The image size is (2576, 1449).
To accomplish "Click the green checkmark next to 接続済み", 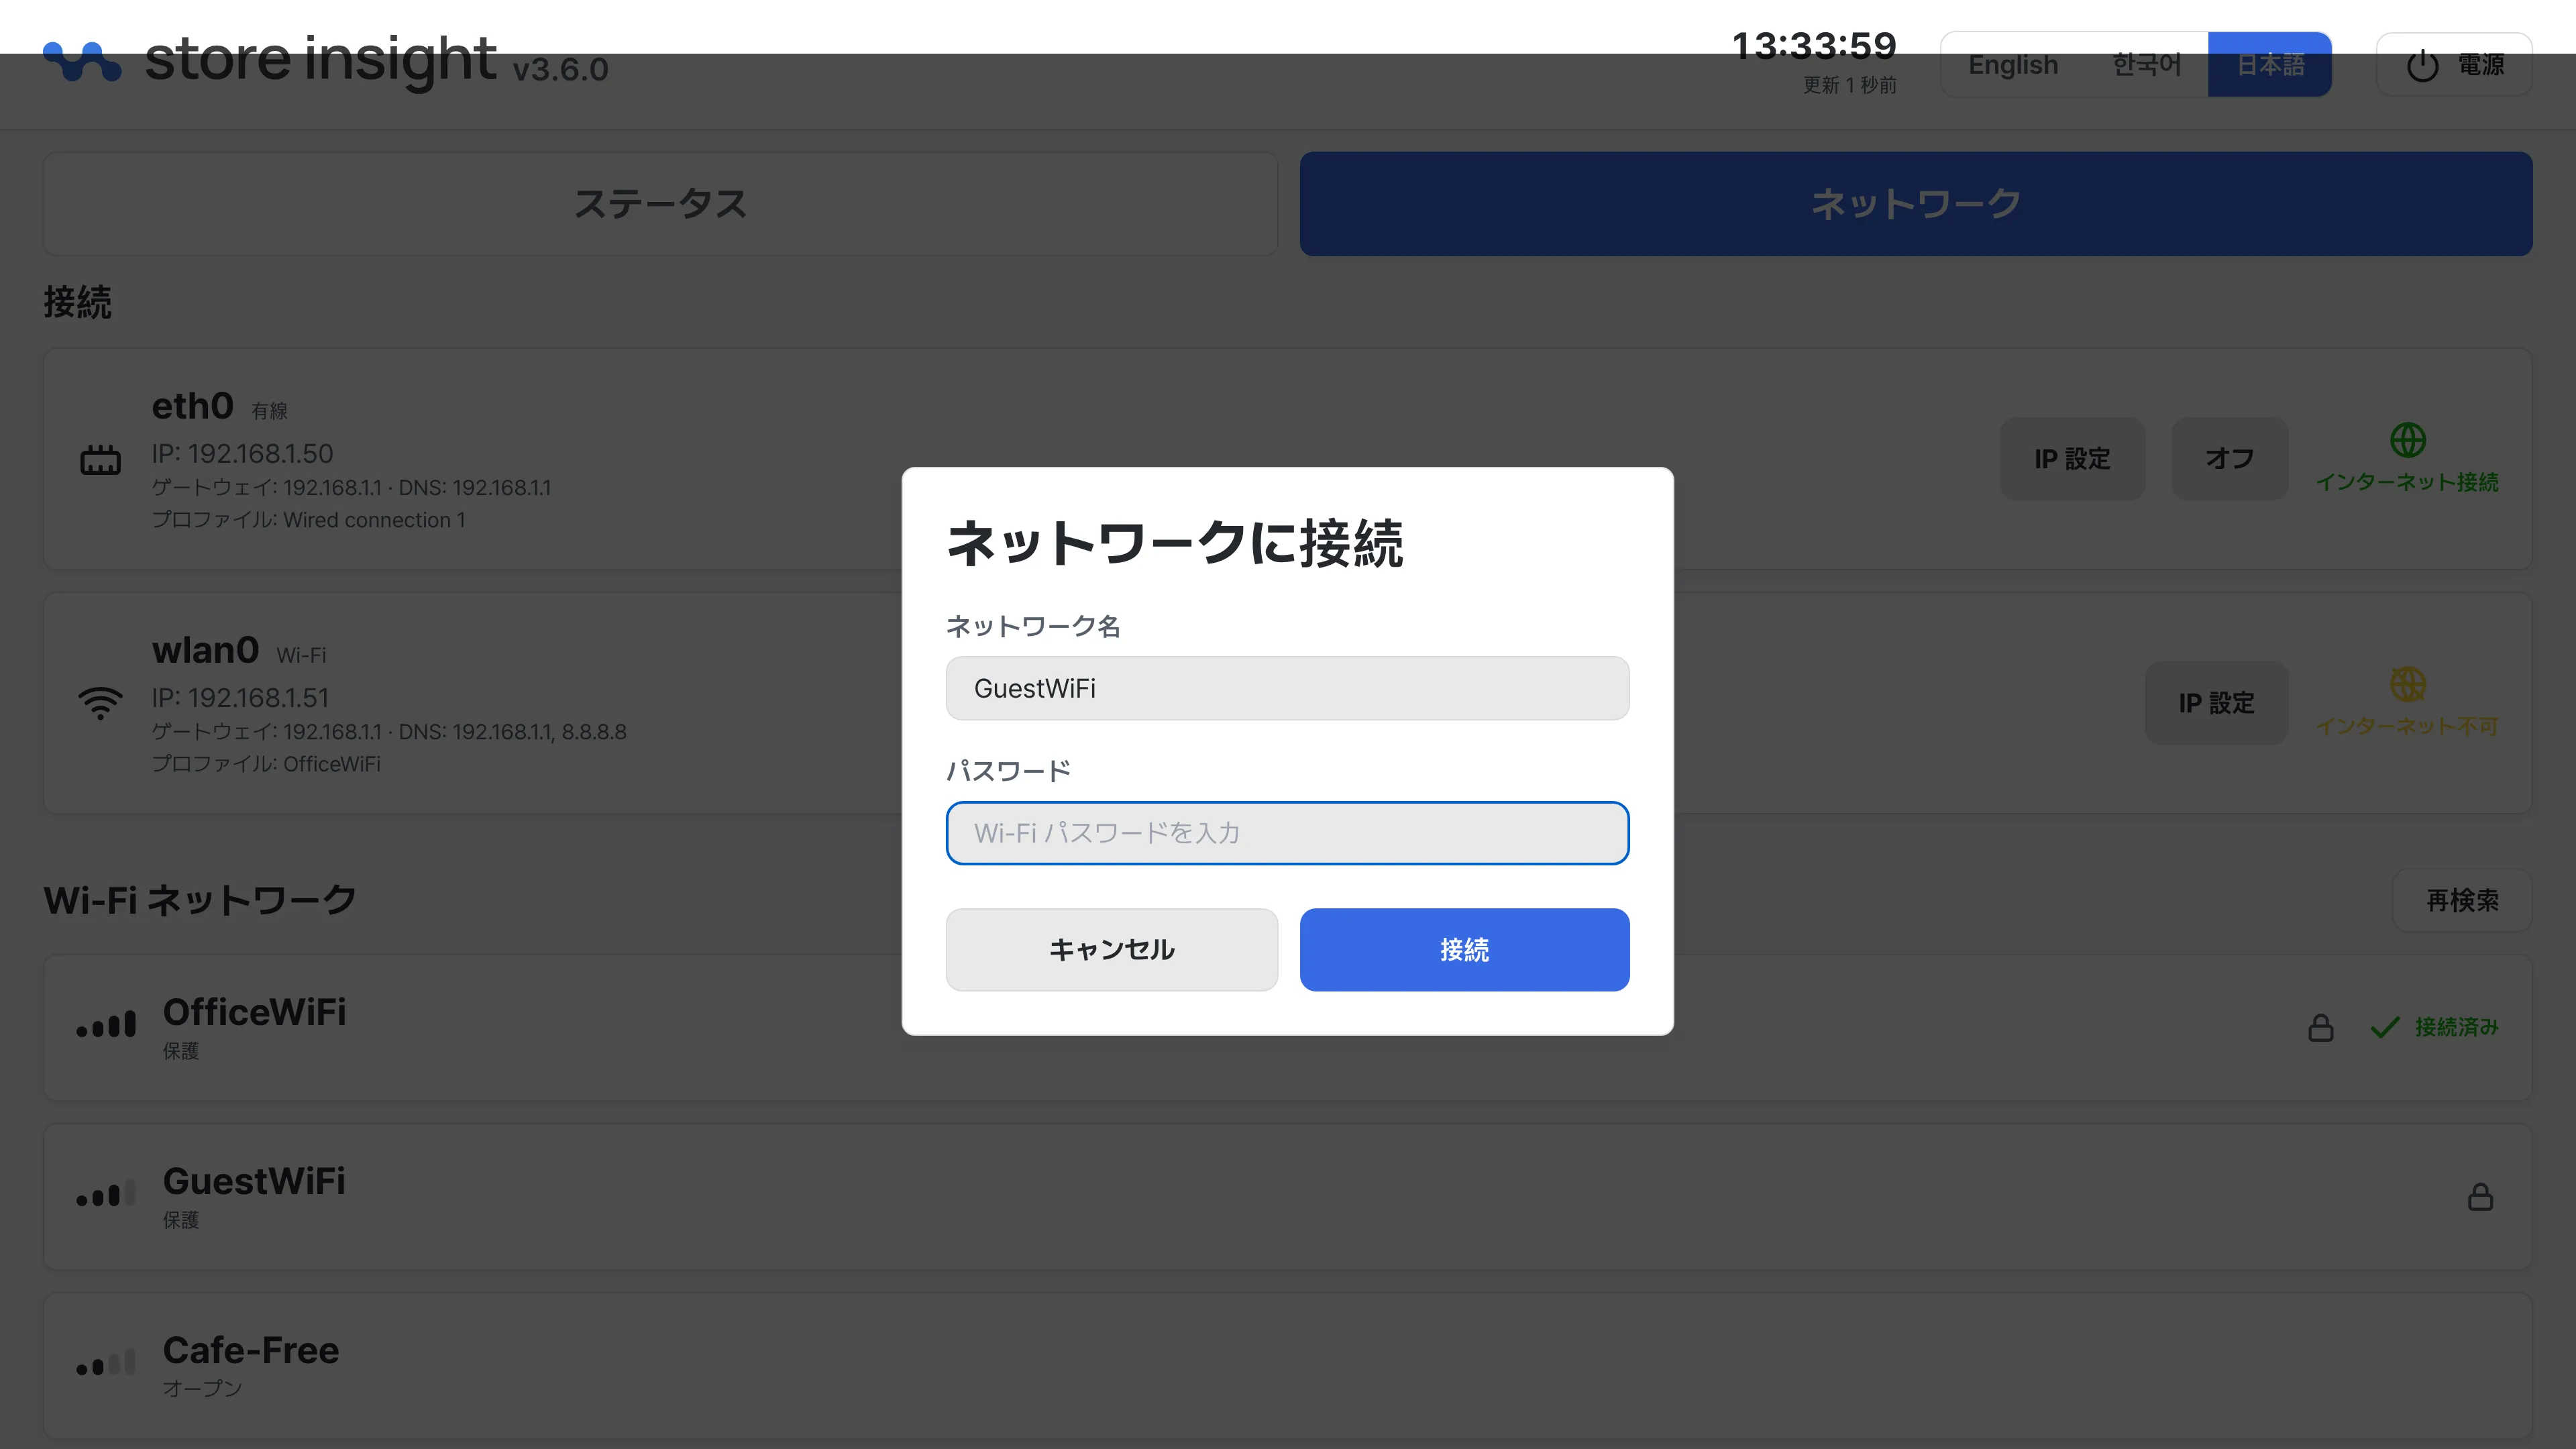I will [x=2385, y=1027].
